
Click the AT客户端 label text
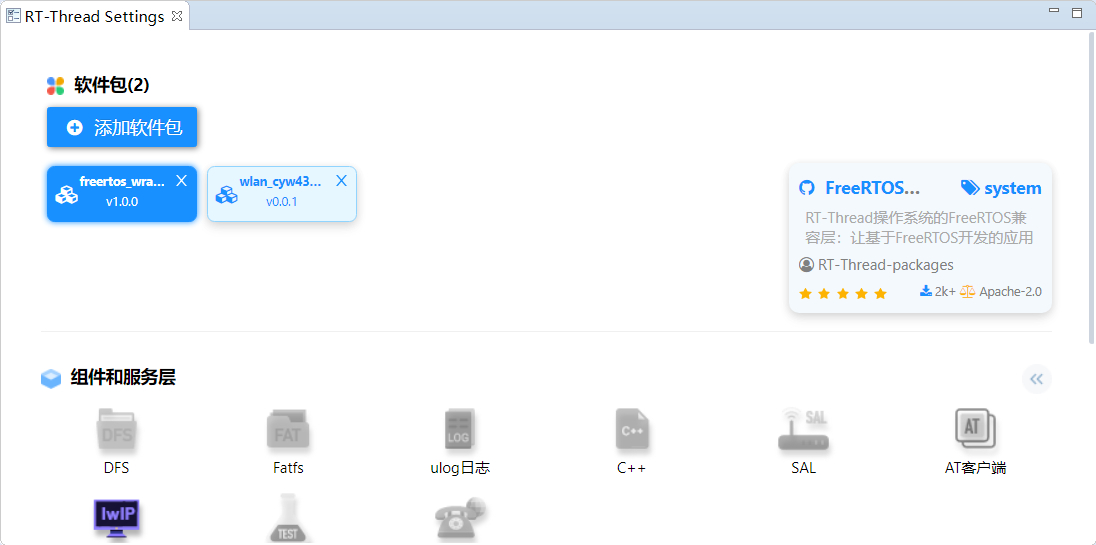pyautogui.click(x=975, y=468)
